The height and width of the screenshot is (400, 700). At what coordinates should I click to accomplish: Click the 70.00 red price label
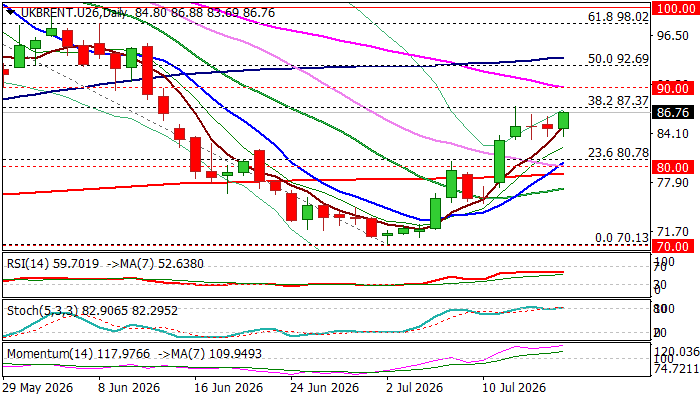point(673,246)
